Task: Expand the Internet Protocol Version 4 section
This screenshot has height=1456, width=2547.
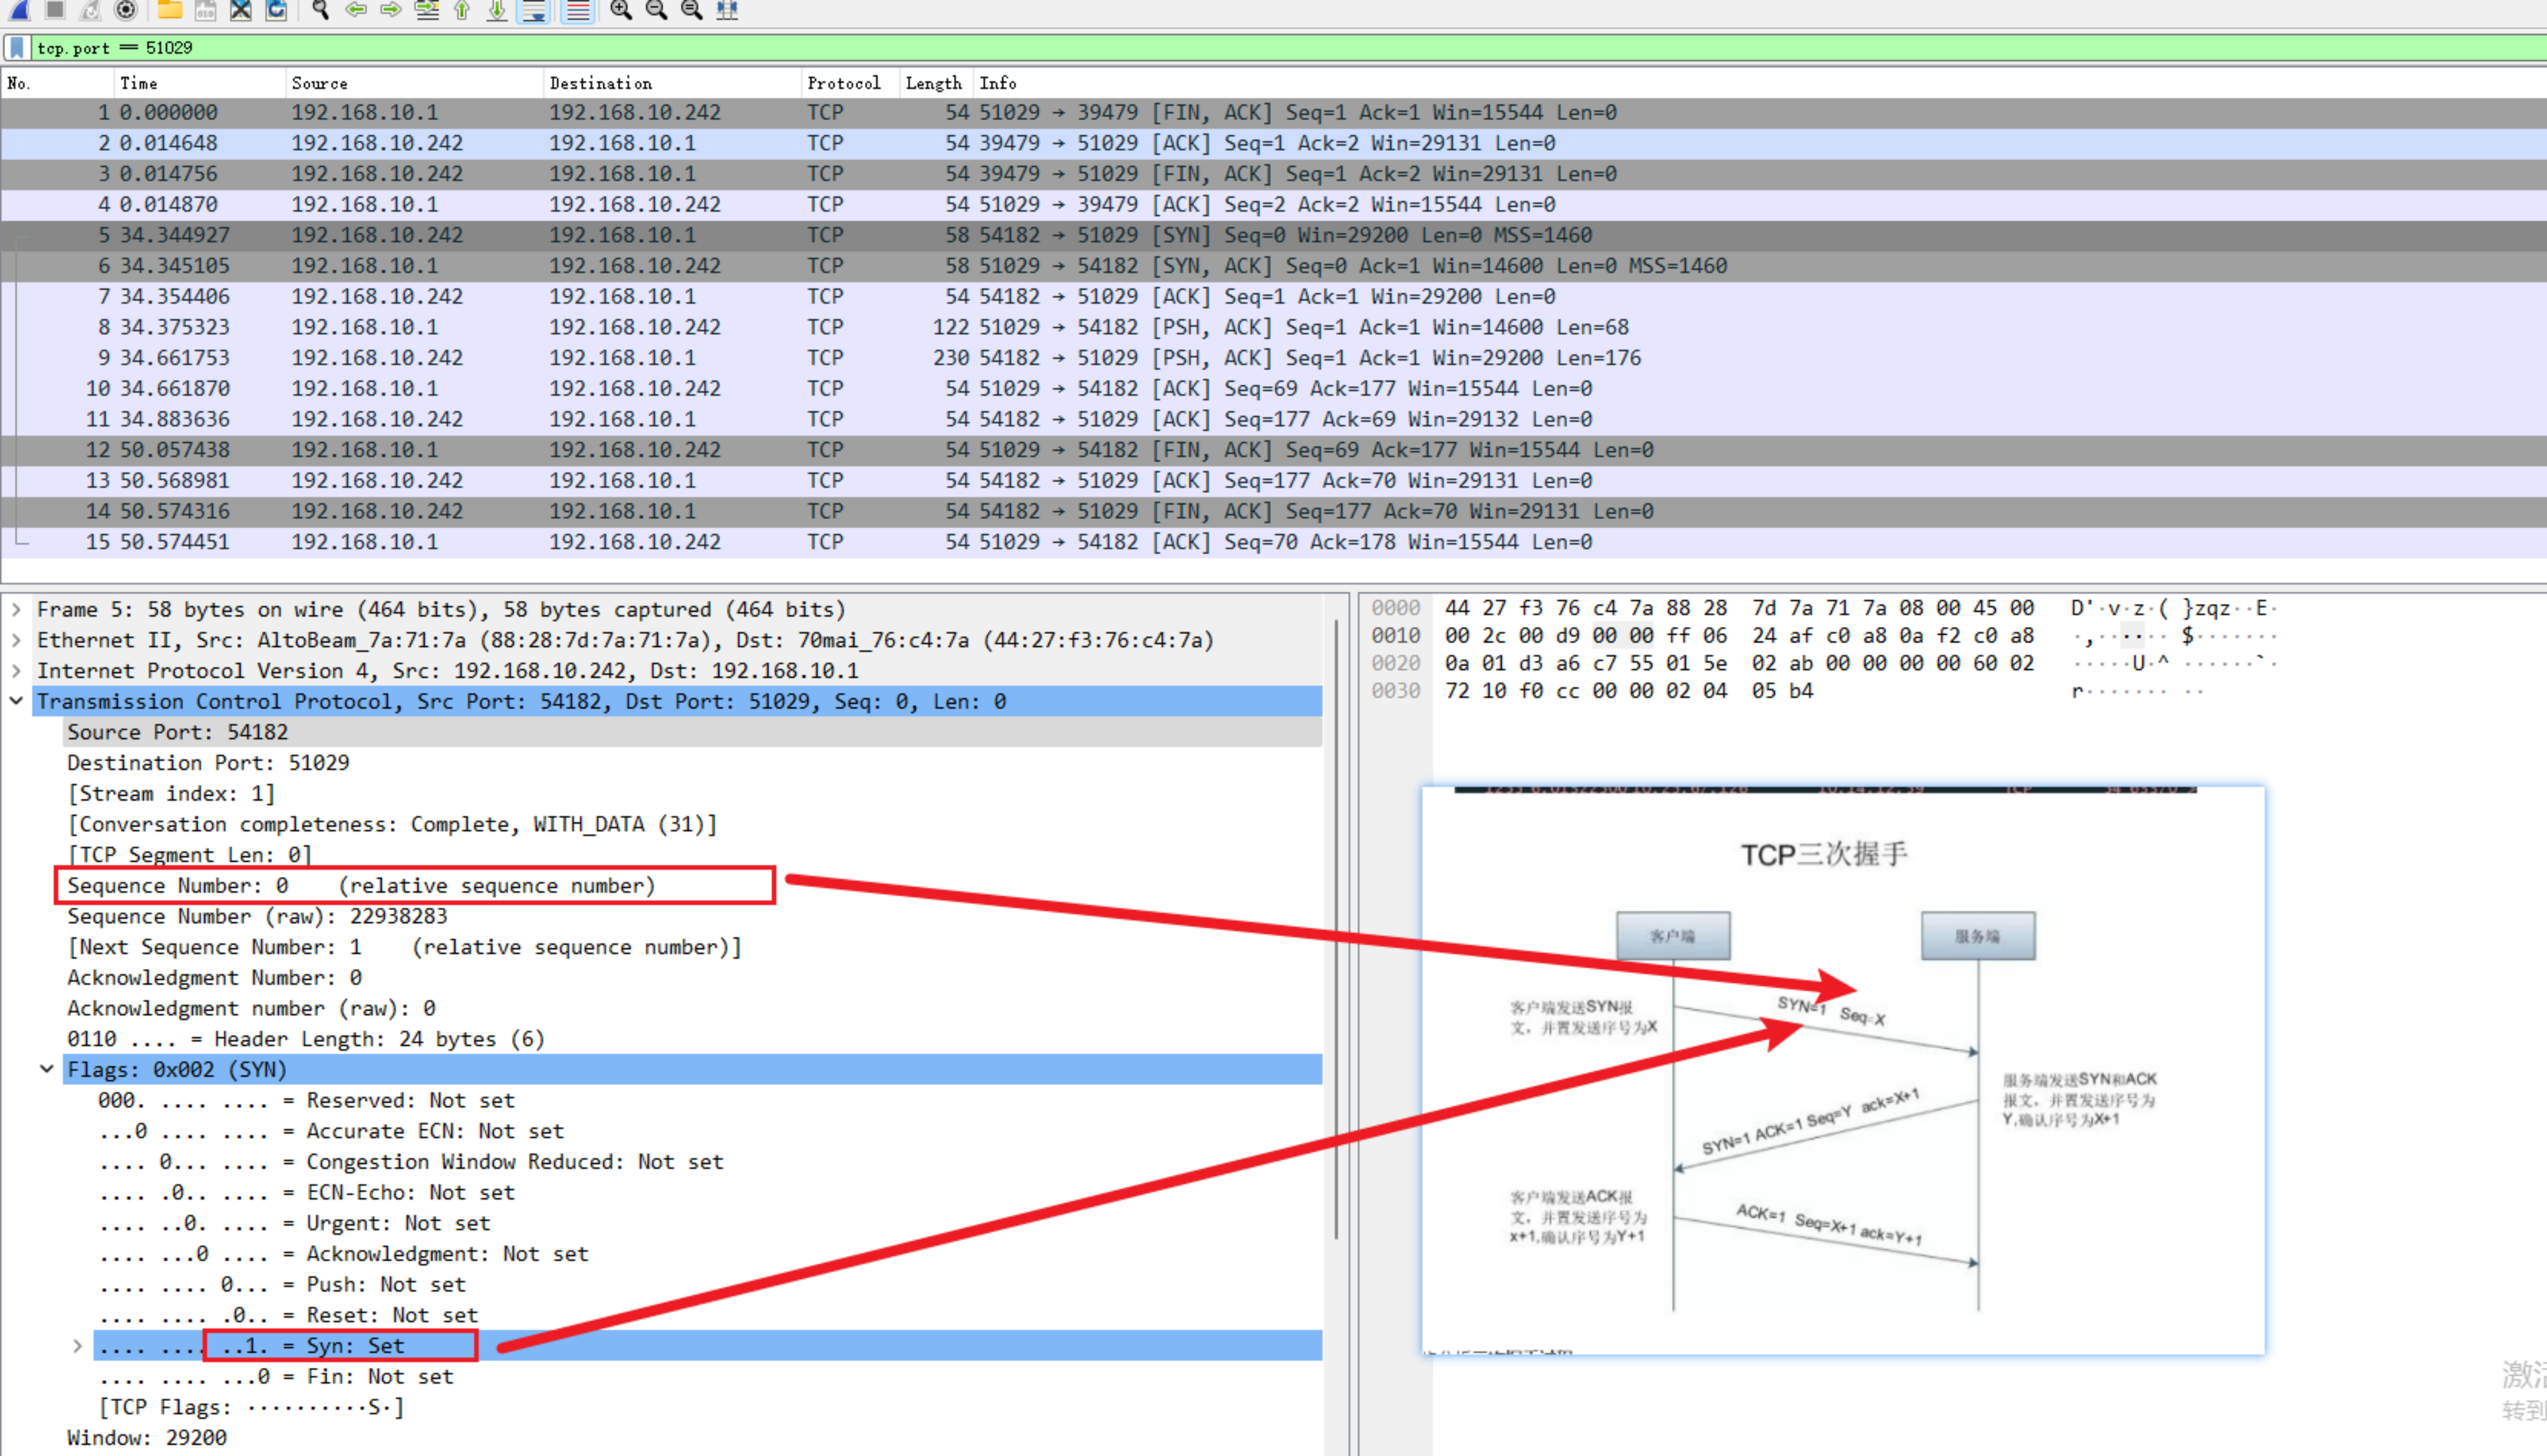Action: [x=23, y=669]
